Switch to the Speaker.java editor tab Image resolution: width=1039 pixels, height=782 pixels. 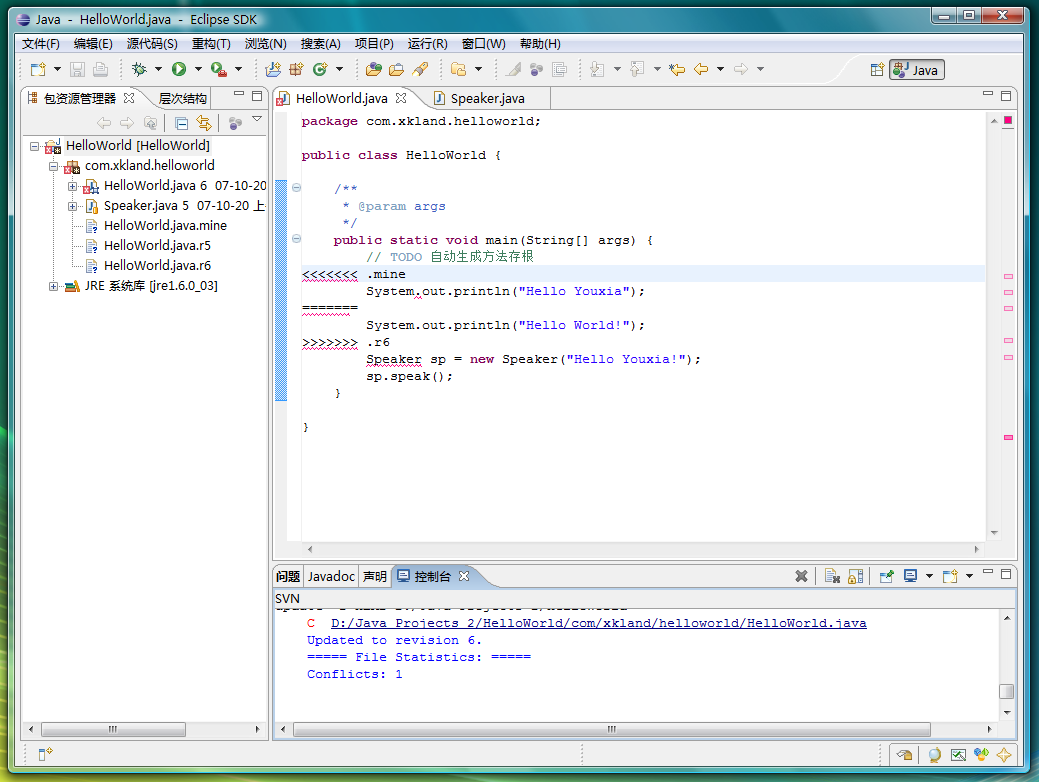click(x=488, y=99)
